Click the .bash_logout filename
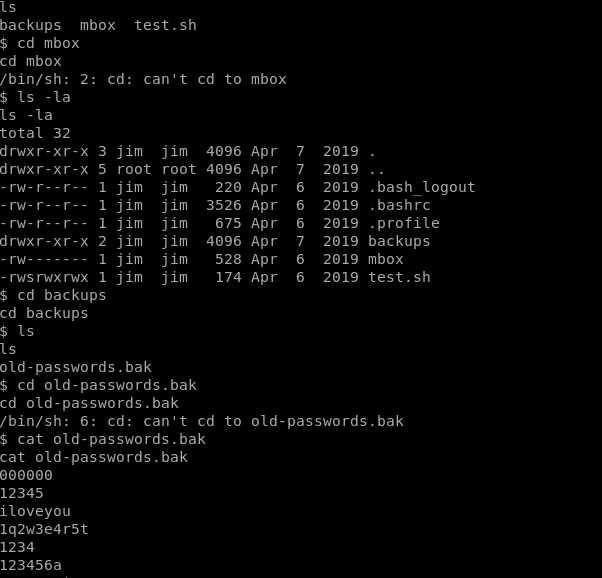This screenshot has width=602, height=578. pyautogui.click(x=422, y=187)
